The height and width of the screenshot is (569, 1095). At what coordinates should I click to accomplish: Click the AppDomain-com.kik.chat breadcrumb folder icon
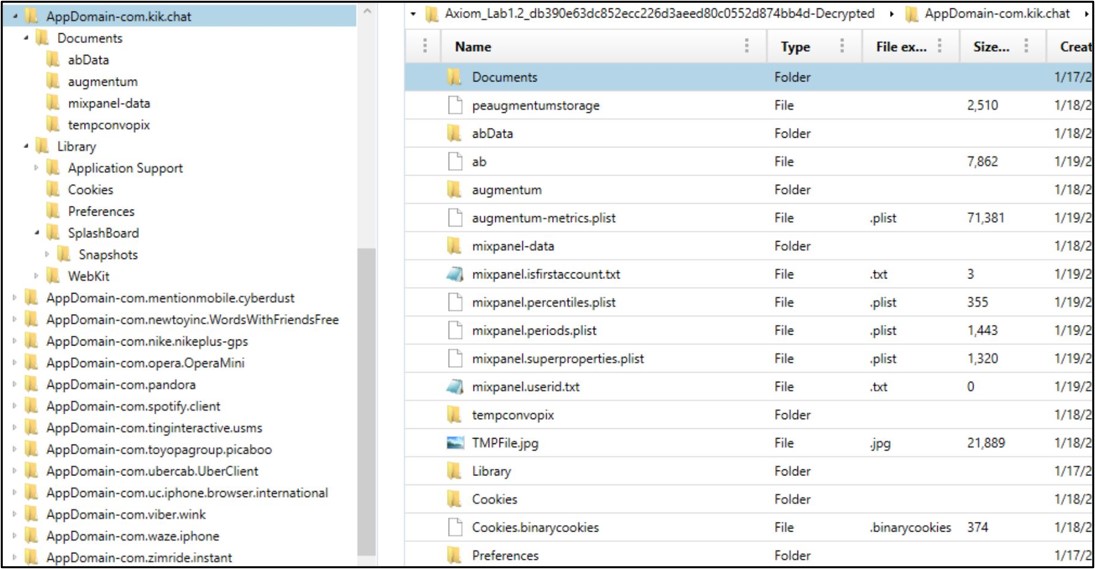coord(911,13)
